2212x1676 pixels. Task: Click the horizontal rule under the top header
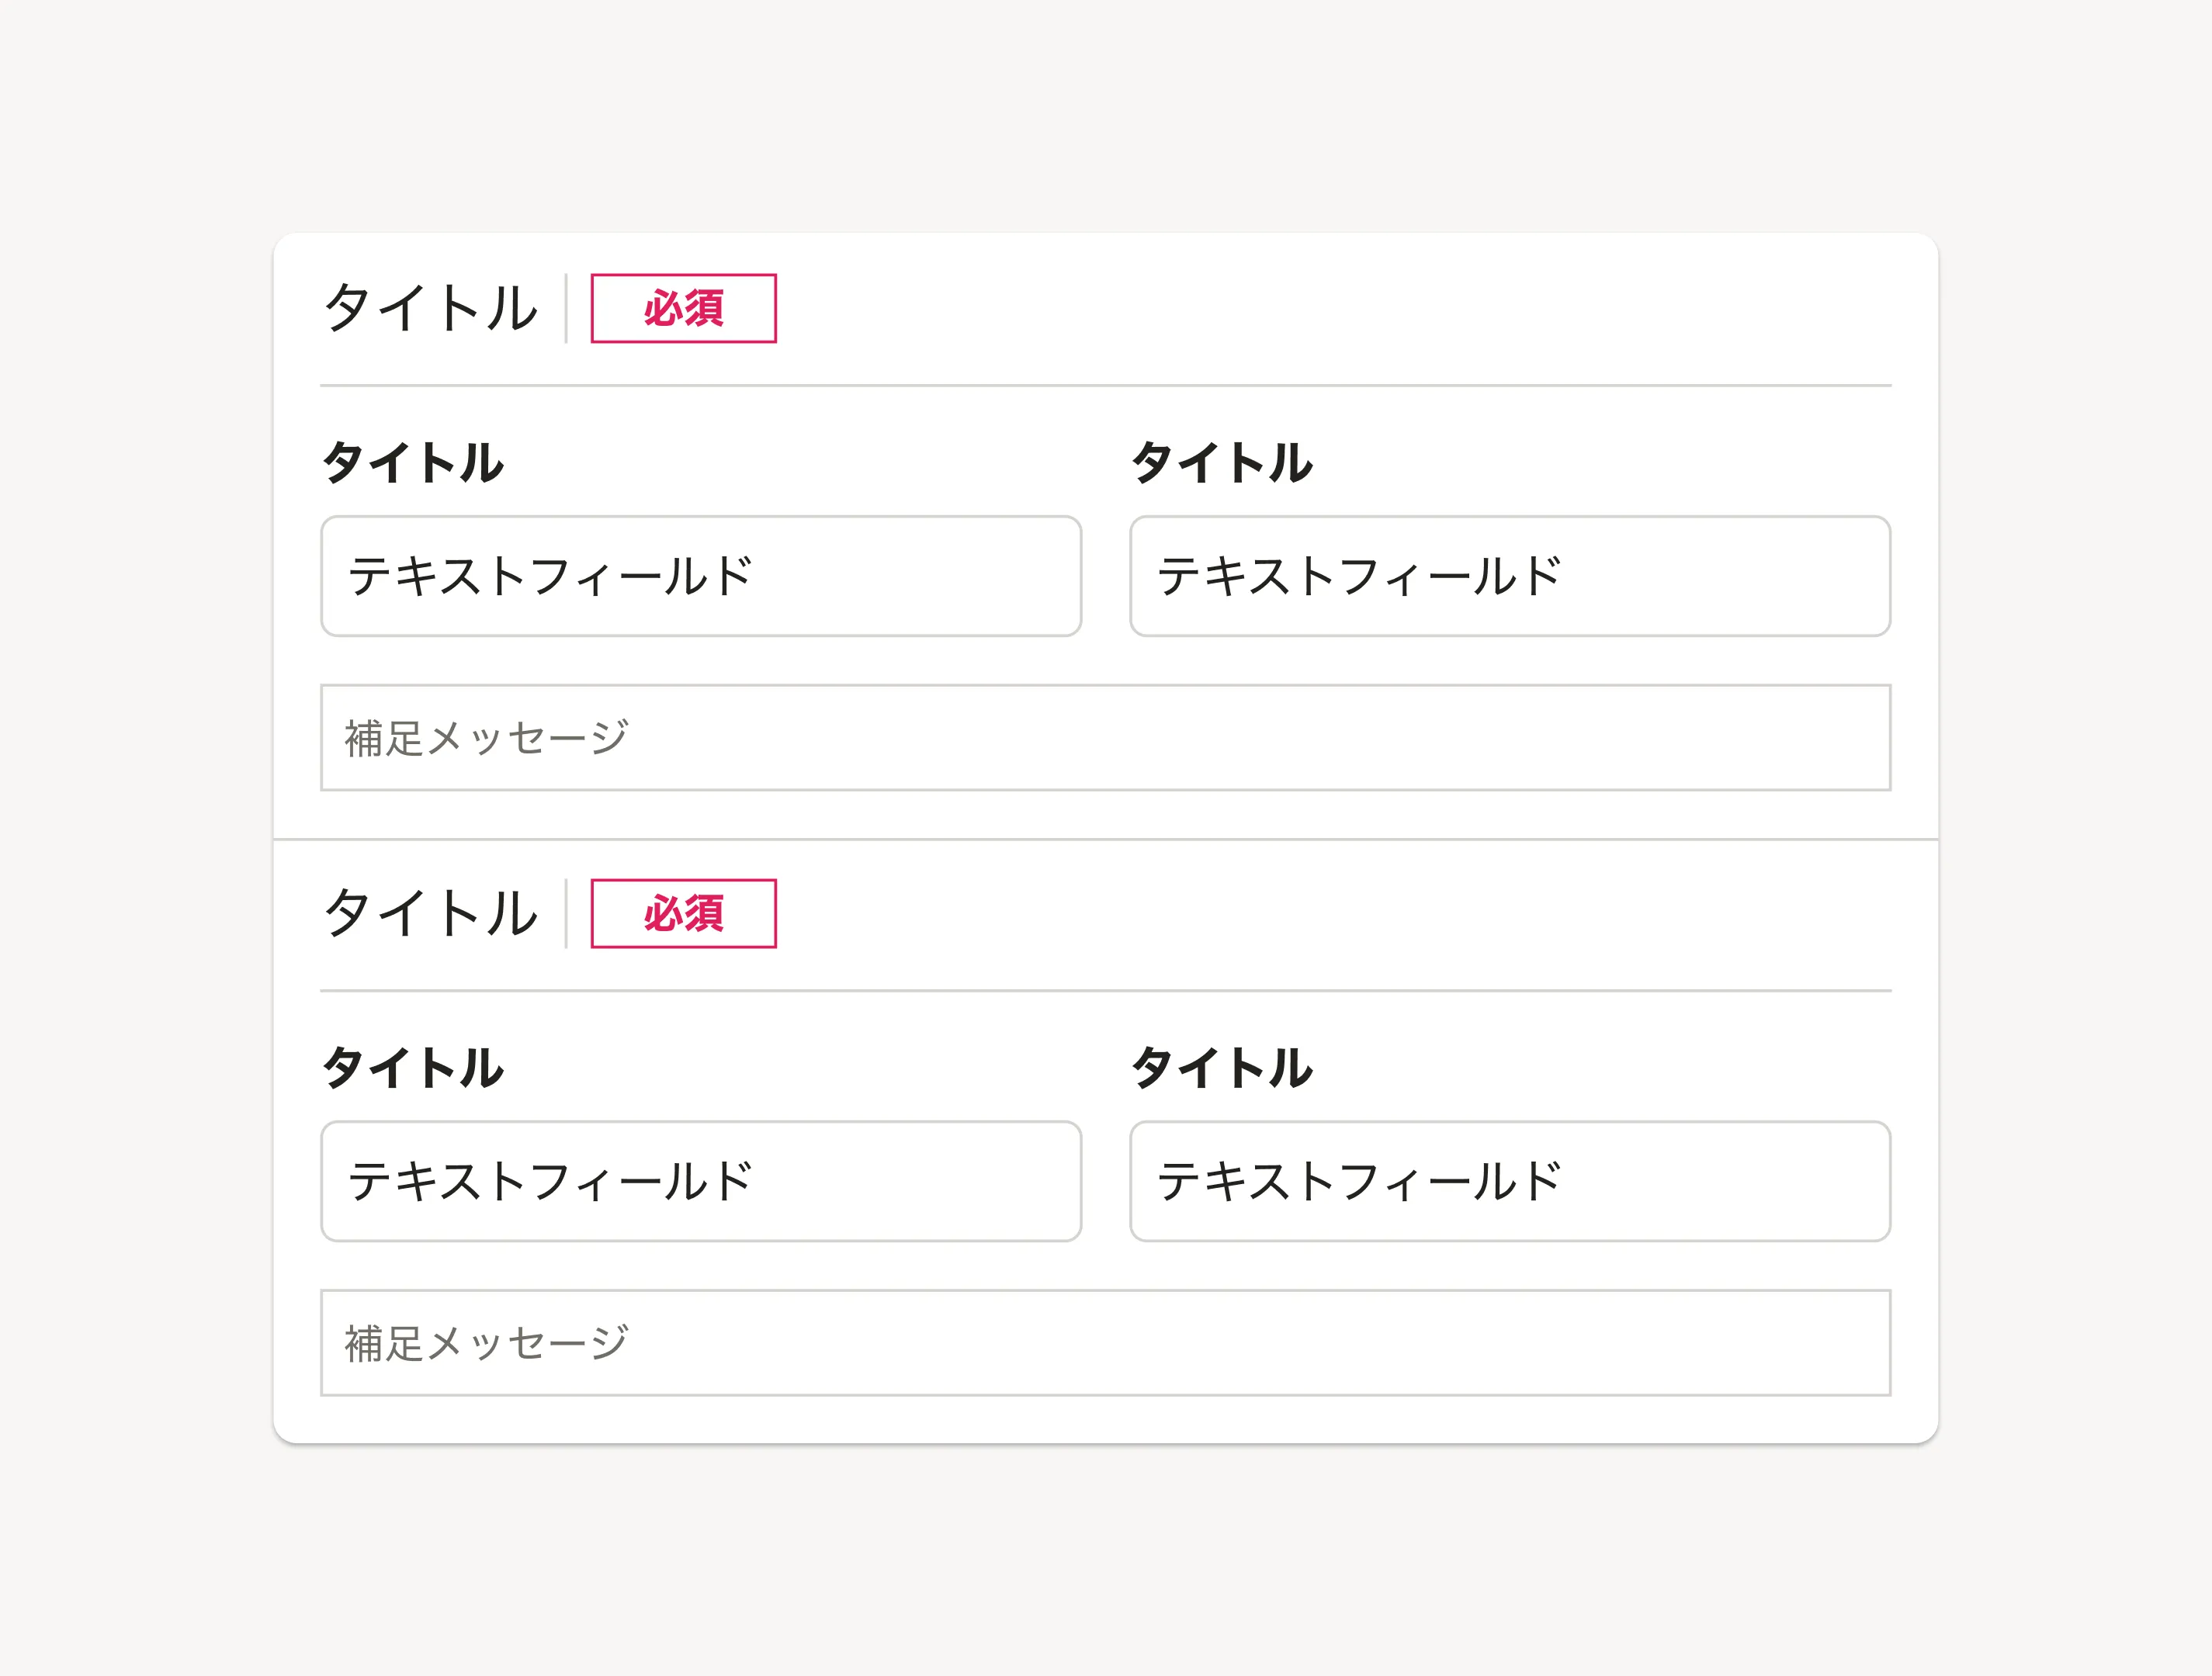1105,385
